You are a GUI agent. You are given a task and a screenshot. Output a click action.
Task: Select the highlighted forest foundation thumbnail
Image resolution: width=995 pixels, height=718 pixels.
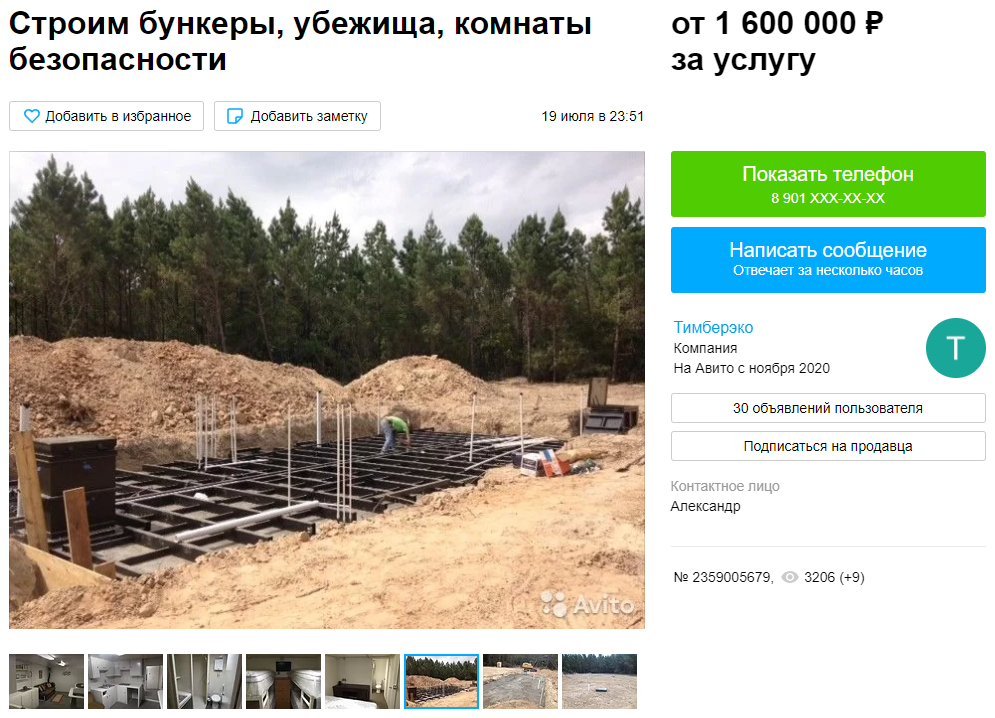(x=441, y=681)
